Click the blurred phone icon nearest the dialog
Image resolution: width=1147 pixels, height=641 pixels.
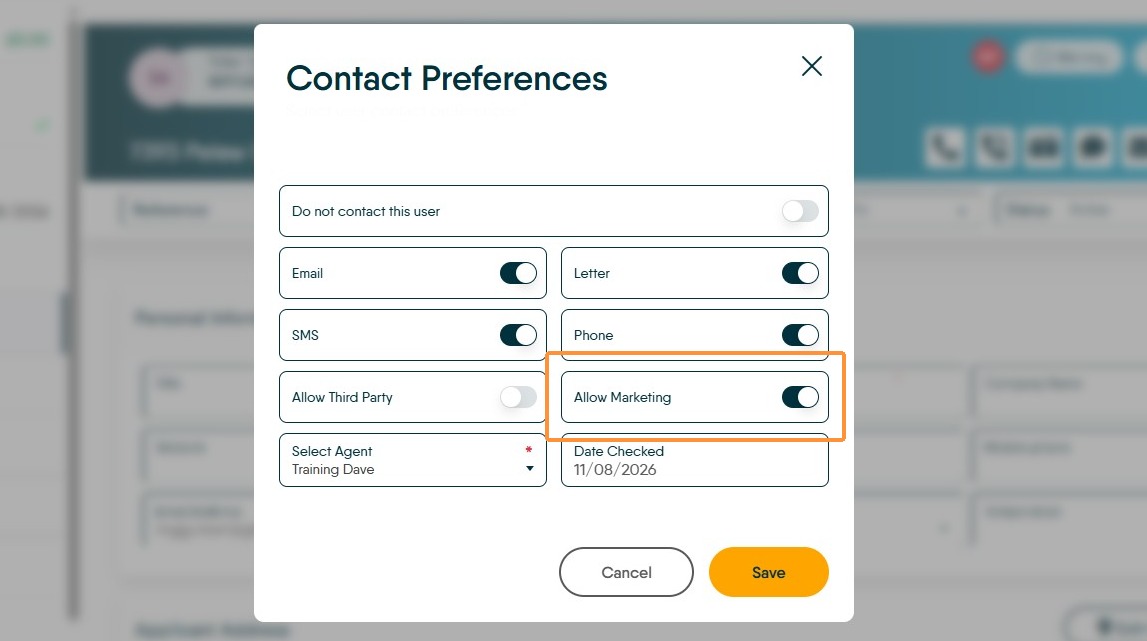944,148
